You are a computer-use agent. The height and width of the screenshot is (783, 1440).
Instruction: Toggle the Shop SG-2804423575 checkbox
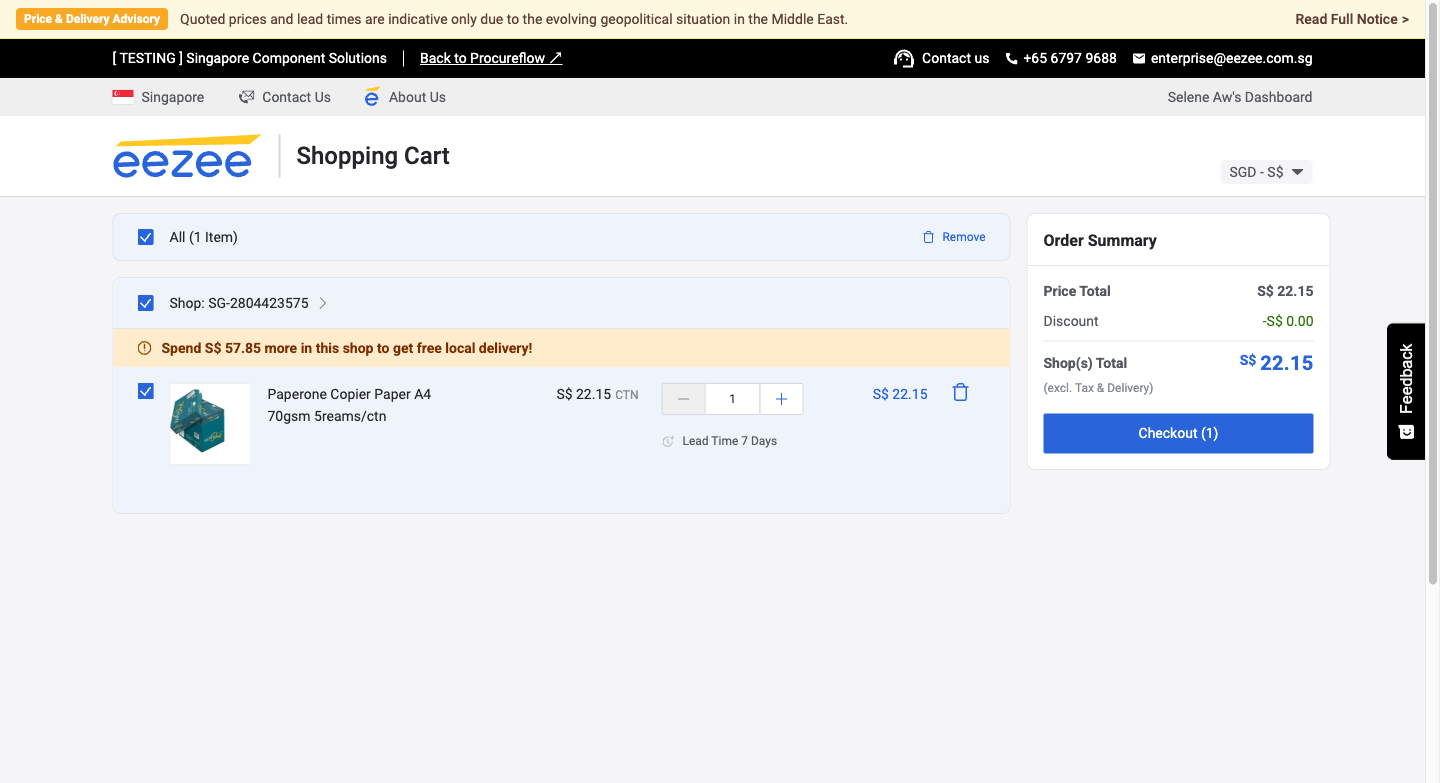[x=146, y=303]
